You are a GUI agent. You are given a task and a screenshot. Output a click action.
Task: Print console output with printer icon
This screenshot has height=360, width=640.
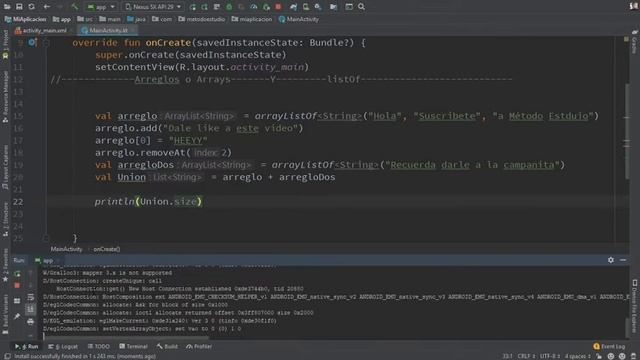tap(31, 322)
